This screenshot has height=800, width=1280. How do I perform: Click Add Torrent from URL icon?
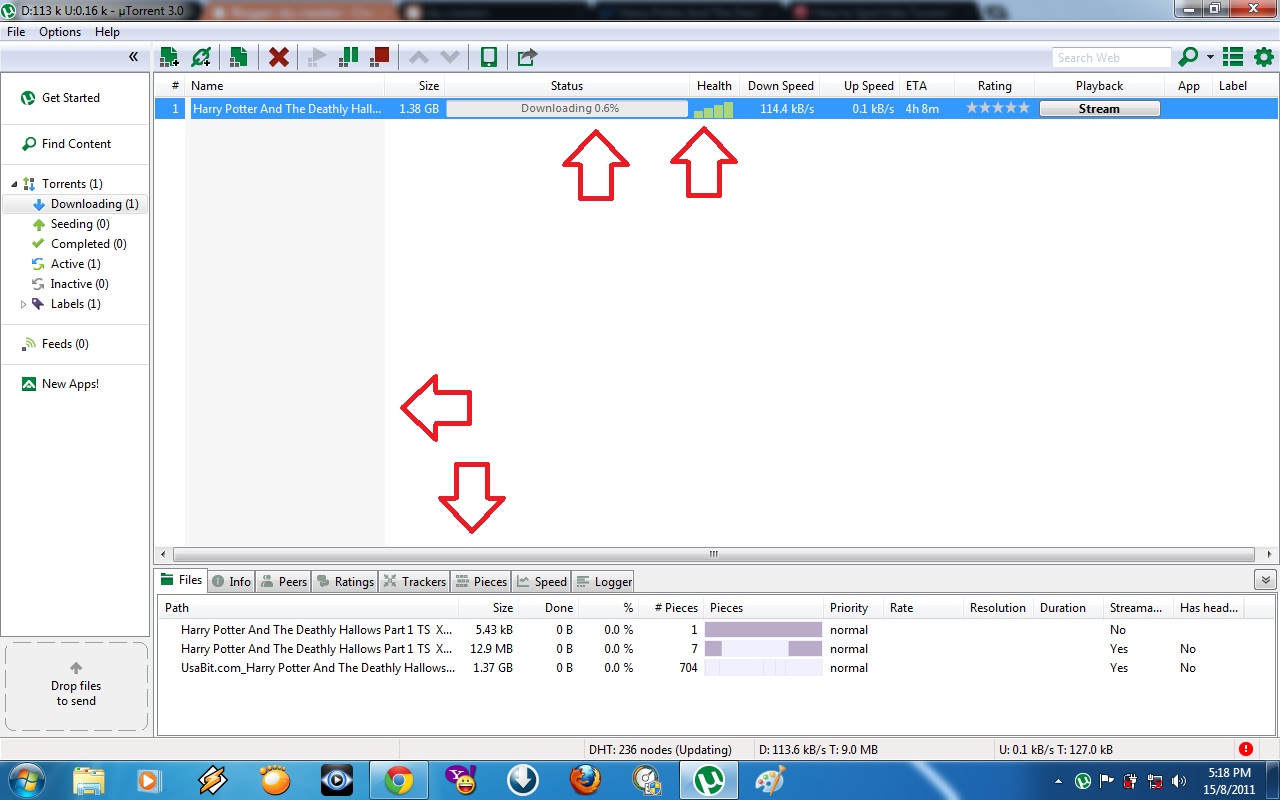click(201, 57)
